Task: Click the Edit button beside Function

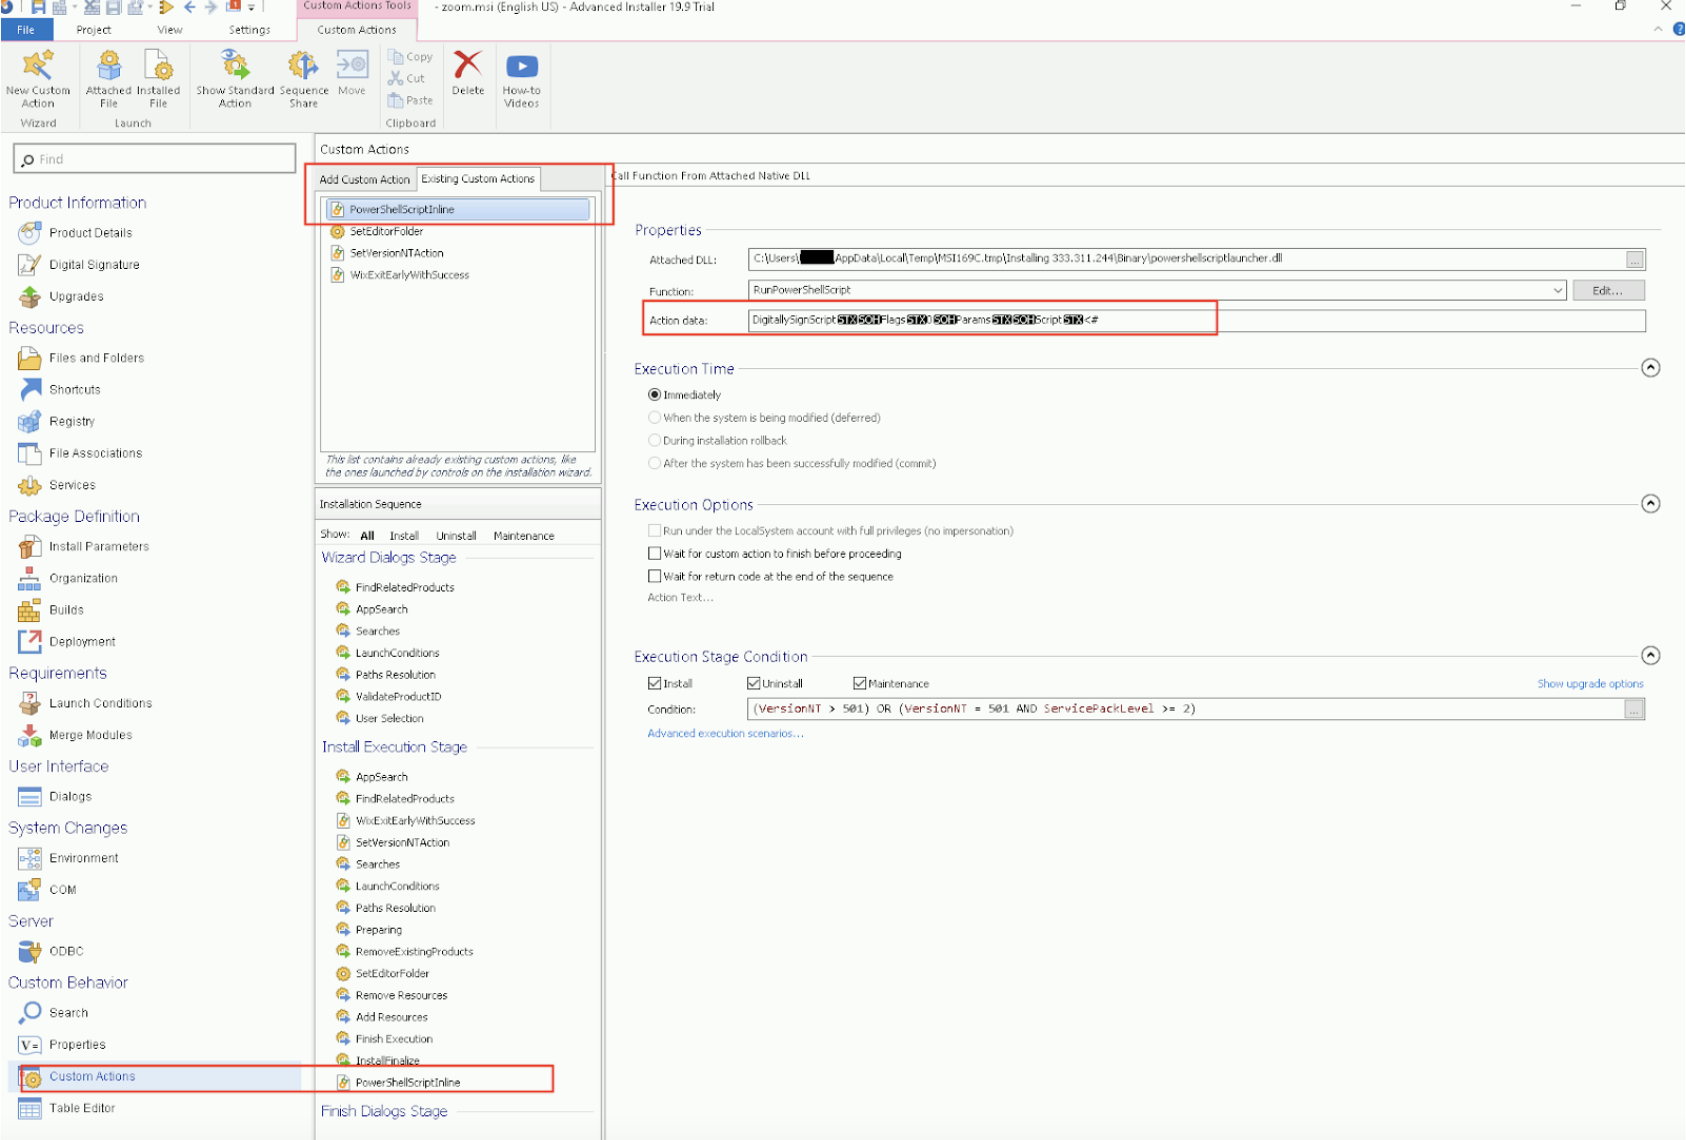Action: click(1607, 291)
